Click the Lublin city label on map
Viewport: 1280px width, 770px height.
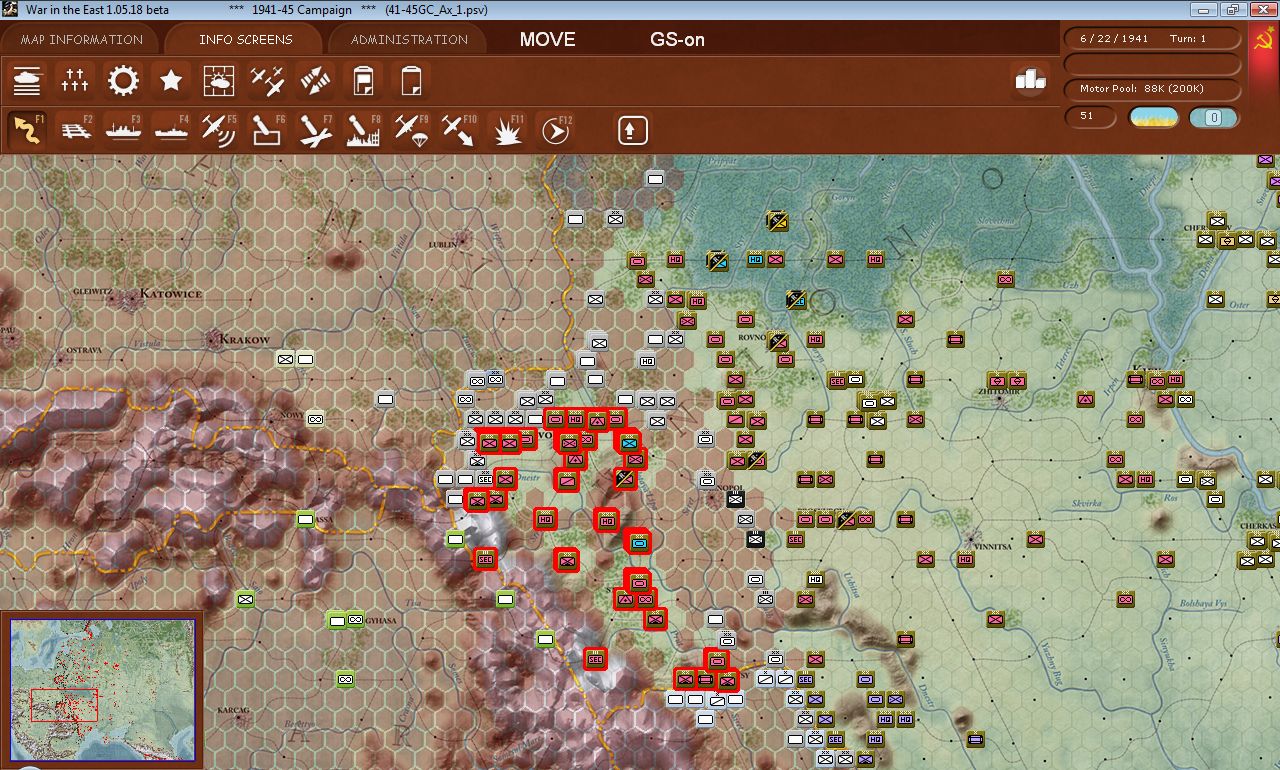pos(442,244)
